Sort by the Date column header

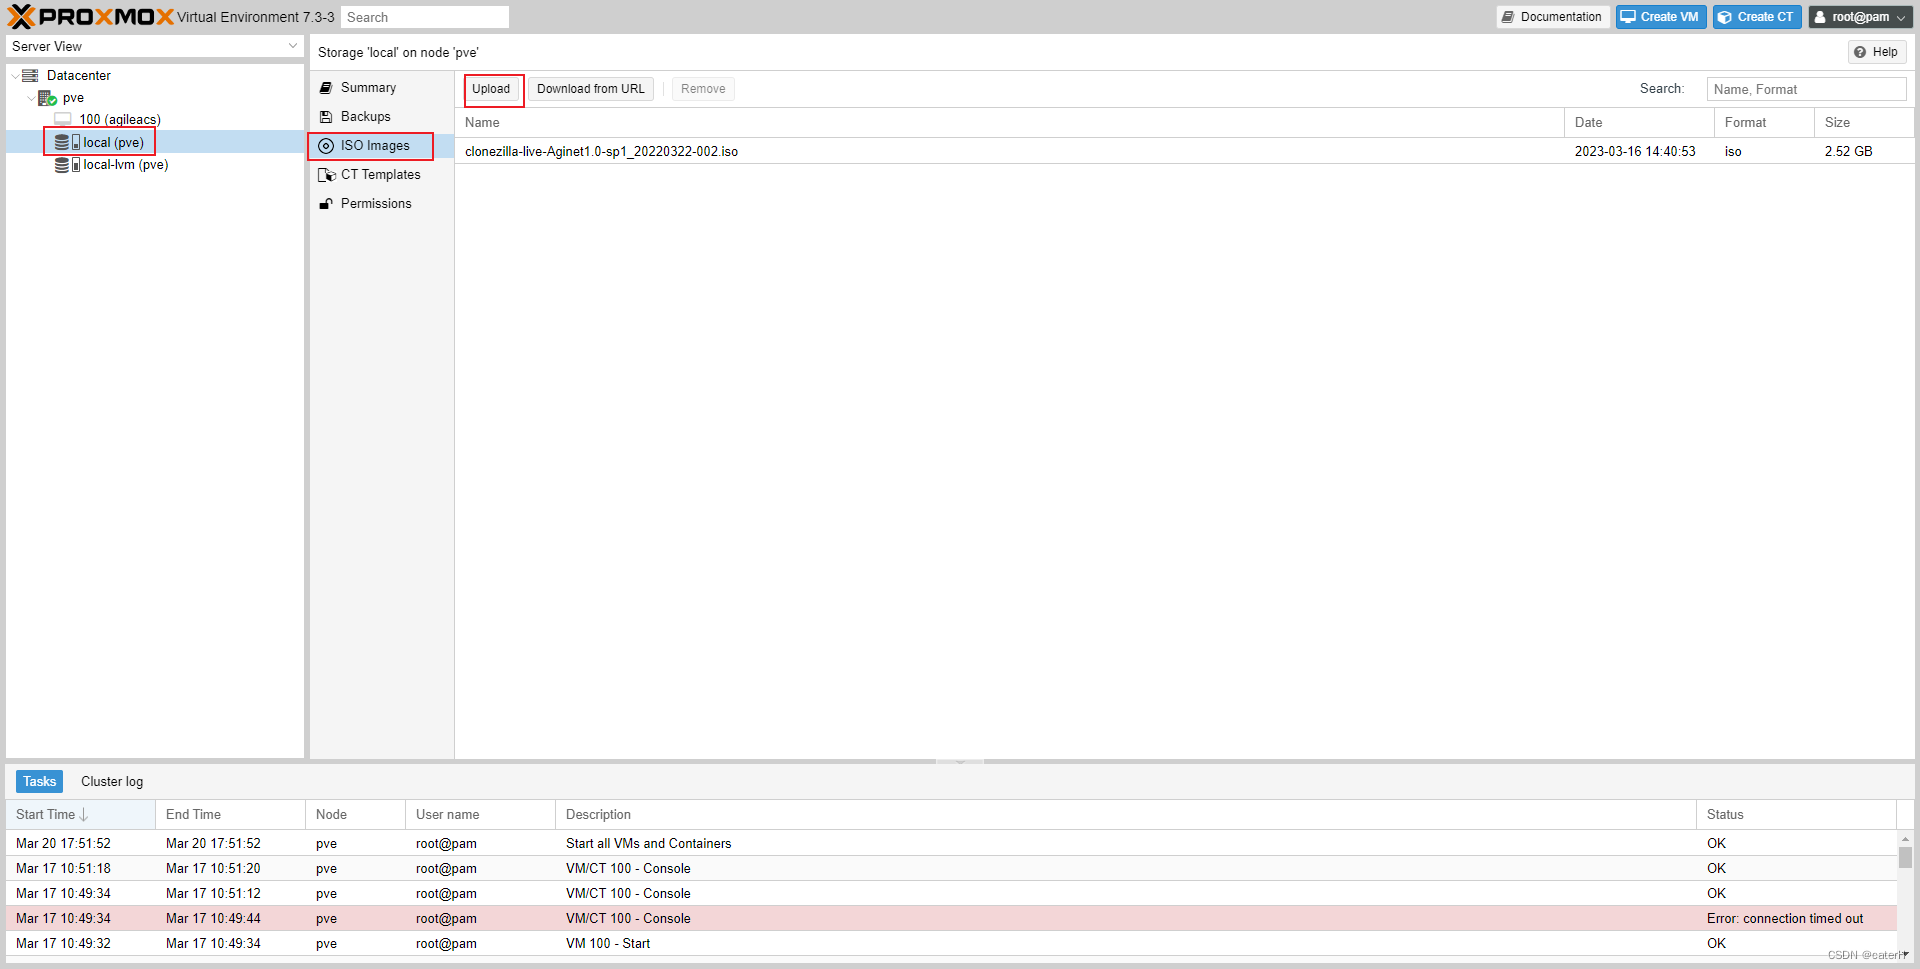pos(1640,123)
